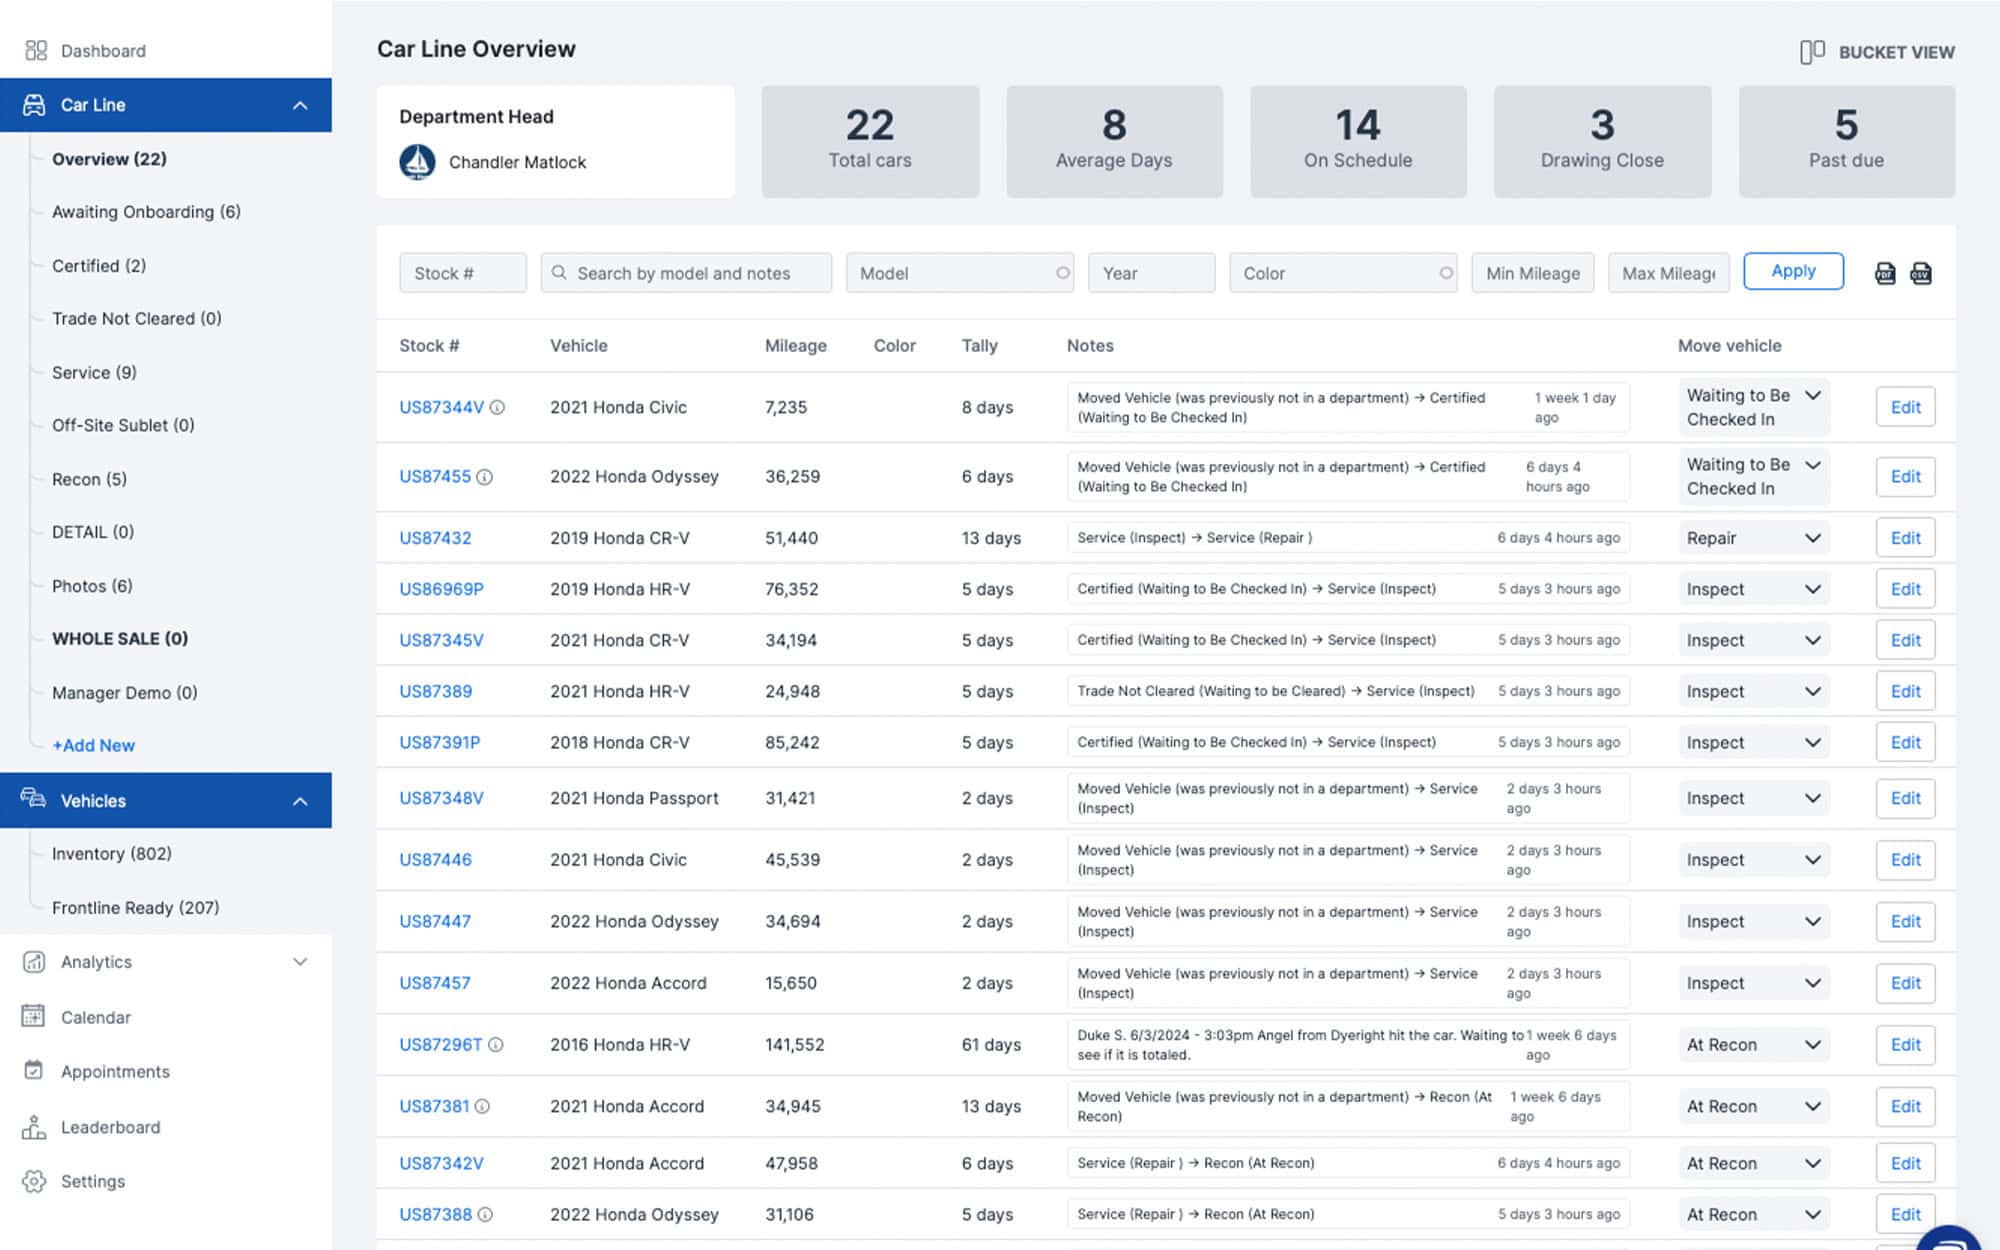Open Inventory (802) page
The width and height of the screenshot is (2000, 1250).
pyautogui.click(x=112, y=854)
